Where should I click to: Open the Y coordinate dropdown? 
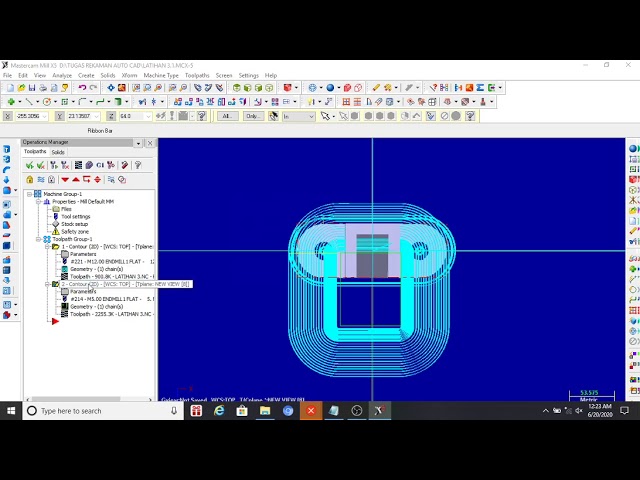coord(96,117)
